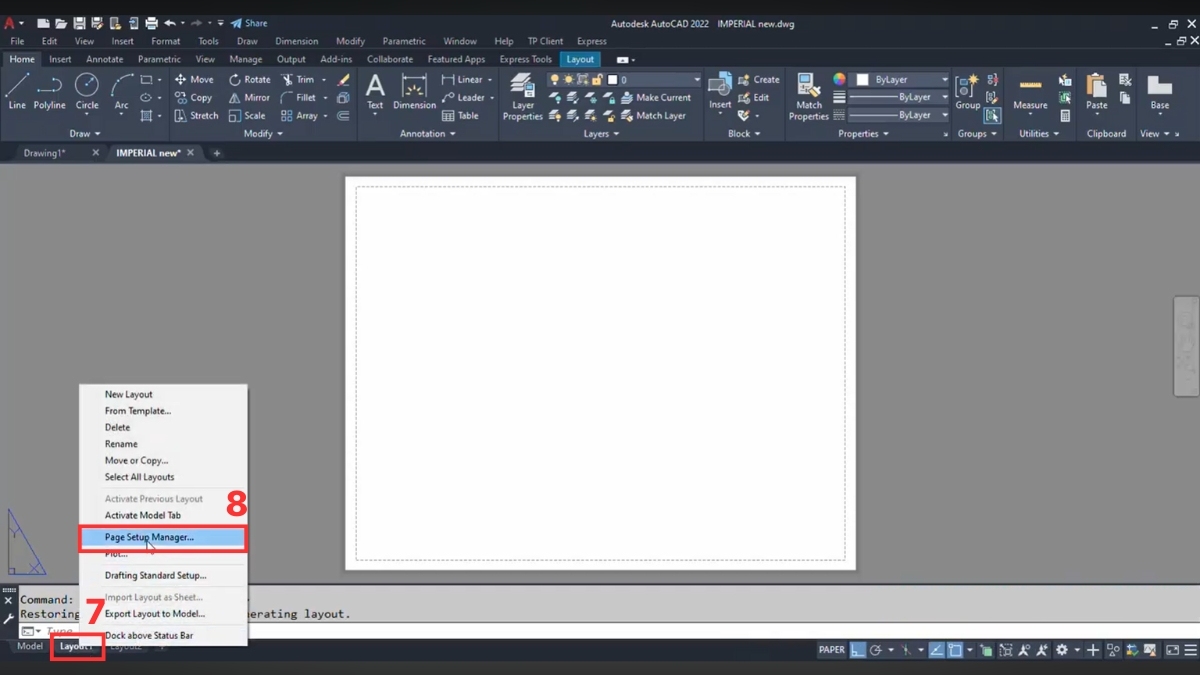This screenshot has height=675, width=1200.
Task: Add a new drawing tab with plus
Action: click(216, 153)
